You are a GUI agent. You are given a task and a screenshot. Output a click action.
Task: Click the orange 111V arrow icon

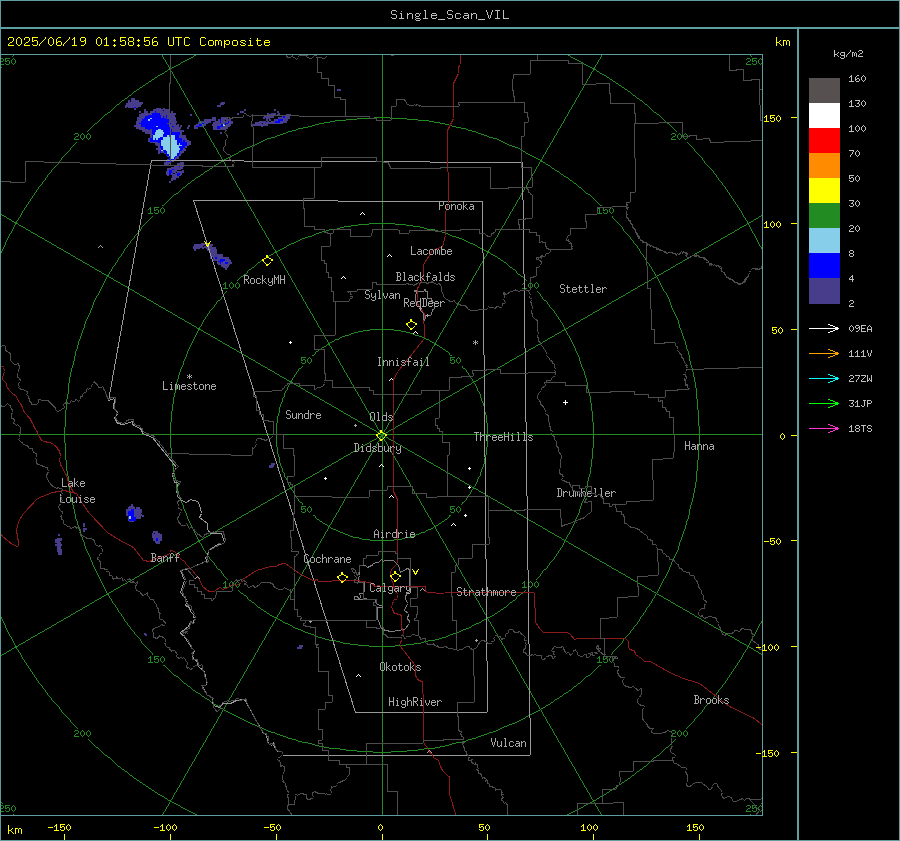coord(824,354)
